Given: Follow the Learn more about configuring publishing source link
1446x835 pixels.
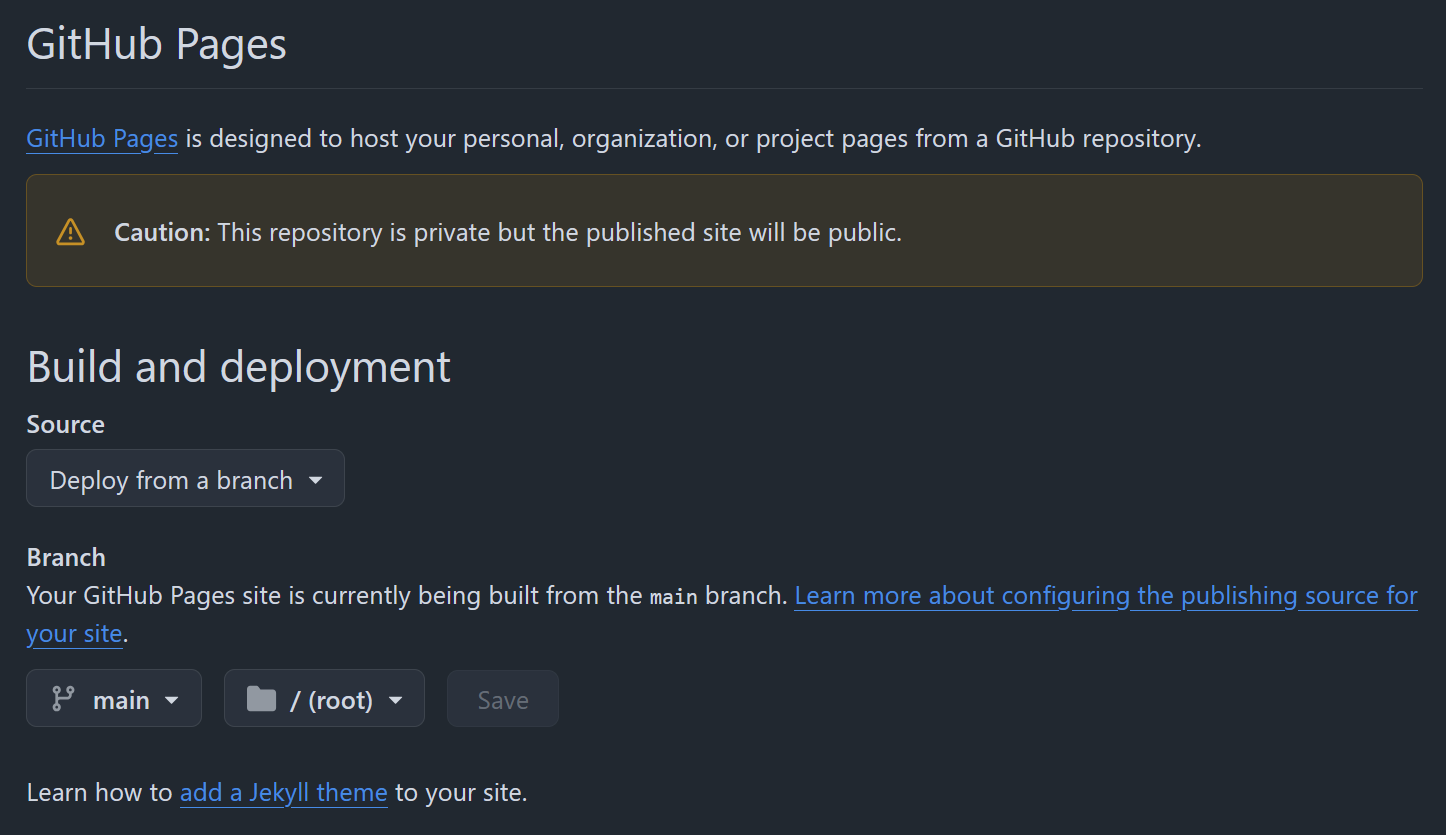Looking at the screenshot, I should pos(1105,596).
